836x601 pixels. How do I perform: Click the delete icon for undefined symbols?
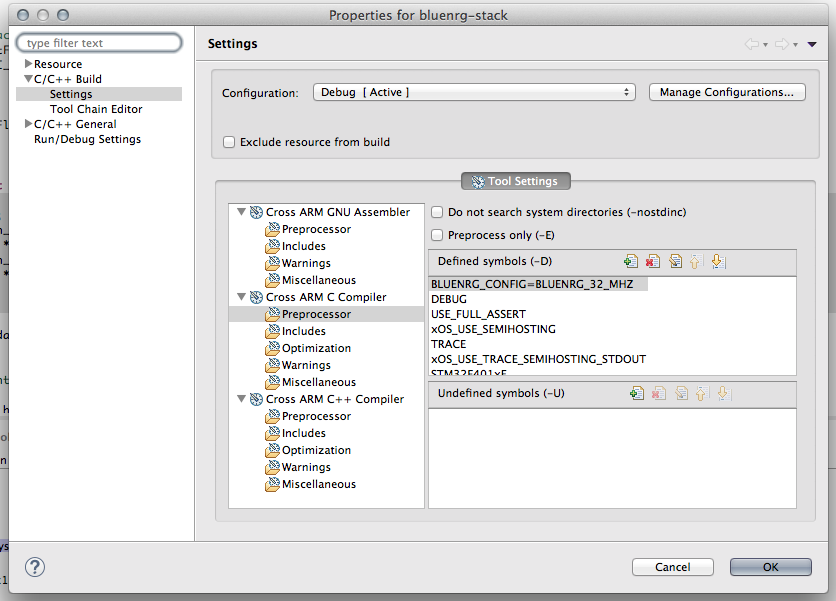click(658, 394)
